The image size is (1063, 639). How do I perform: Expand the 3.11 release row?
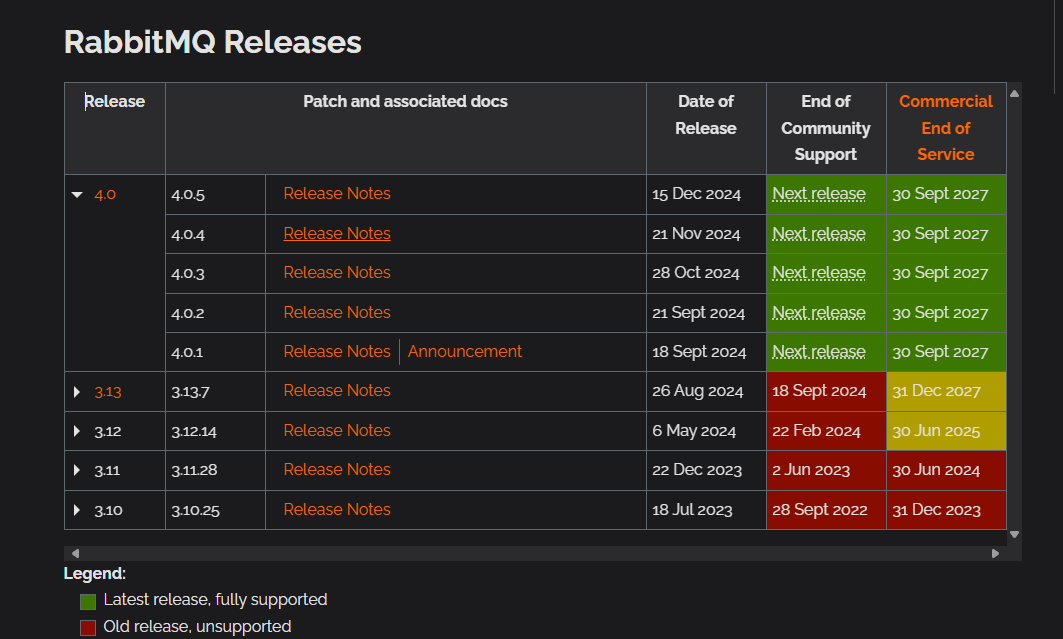(x=77, y=470)
